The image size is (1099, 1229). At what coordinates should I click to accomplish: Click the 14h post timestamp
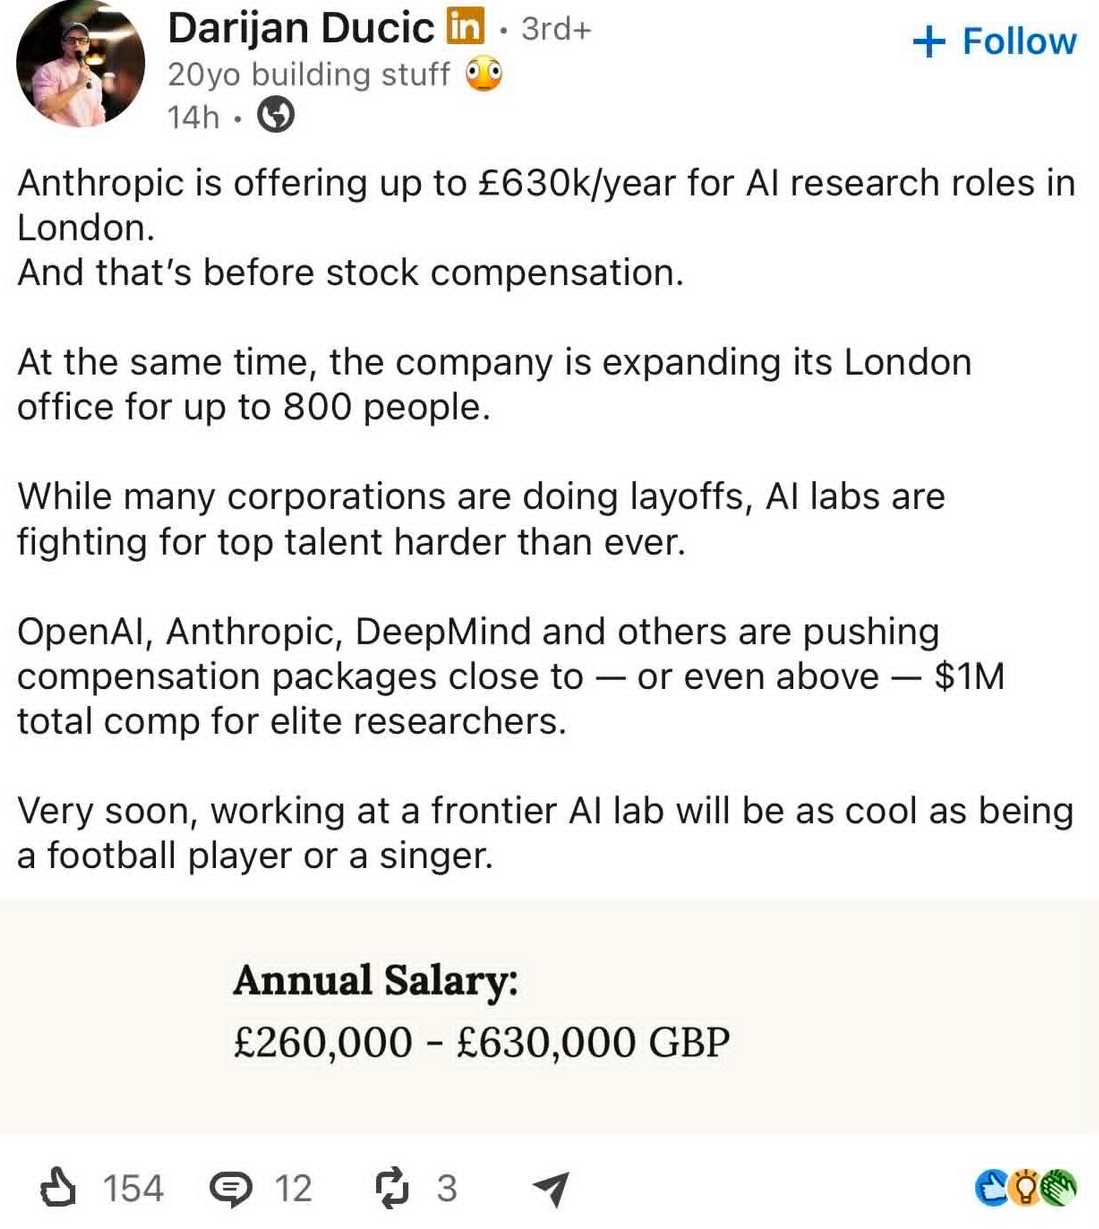(x=193, y=117)
